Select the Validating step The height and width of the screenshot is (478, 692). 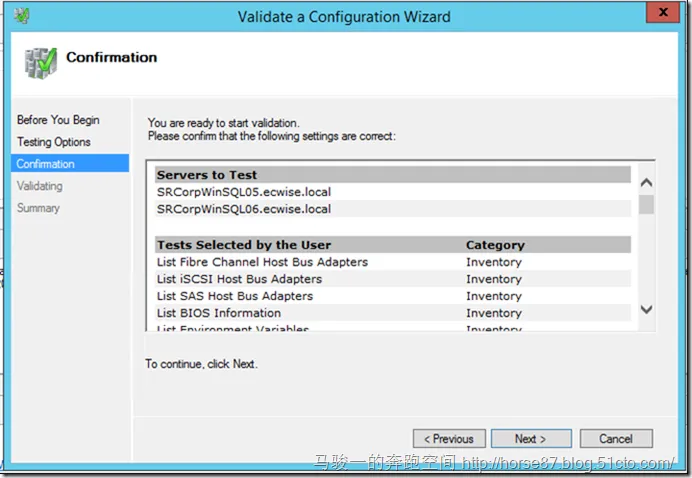[40, 186]
